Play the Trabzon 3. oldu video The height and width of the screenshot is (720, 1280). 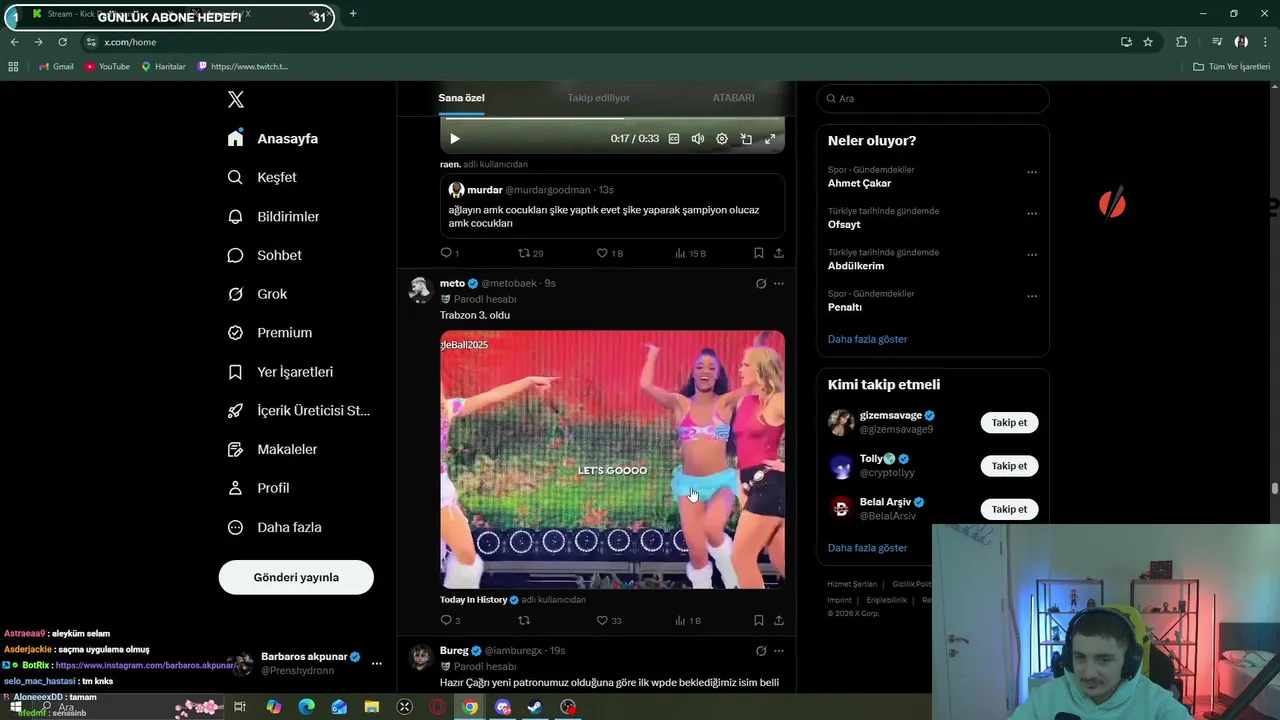tap(612, 459)
